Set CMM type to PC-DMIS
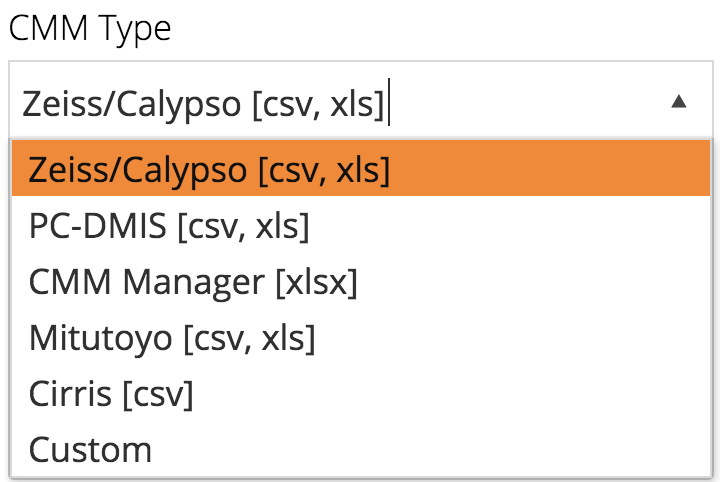This screenshot has width=720, height=482. [361, 225]
